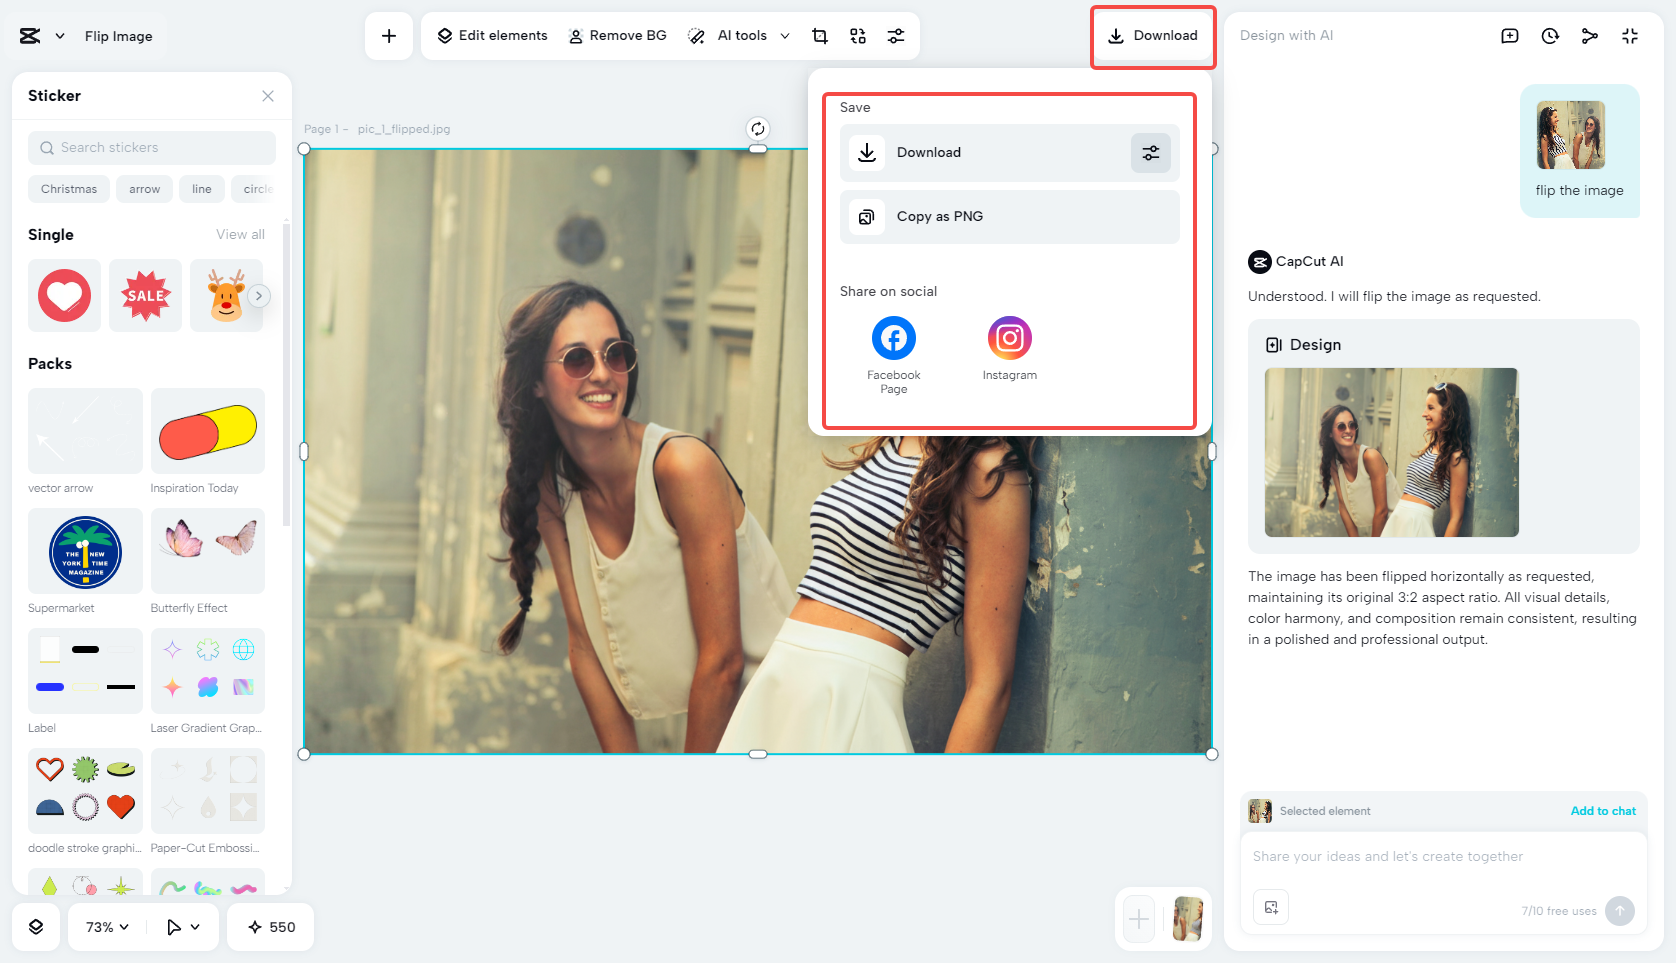
Task: Select the arrow sticker tag
Action: [144, 189]
